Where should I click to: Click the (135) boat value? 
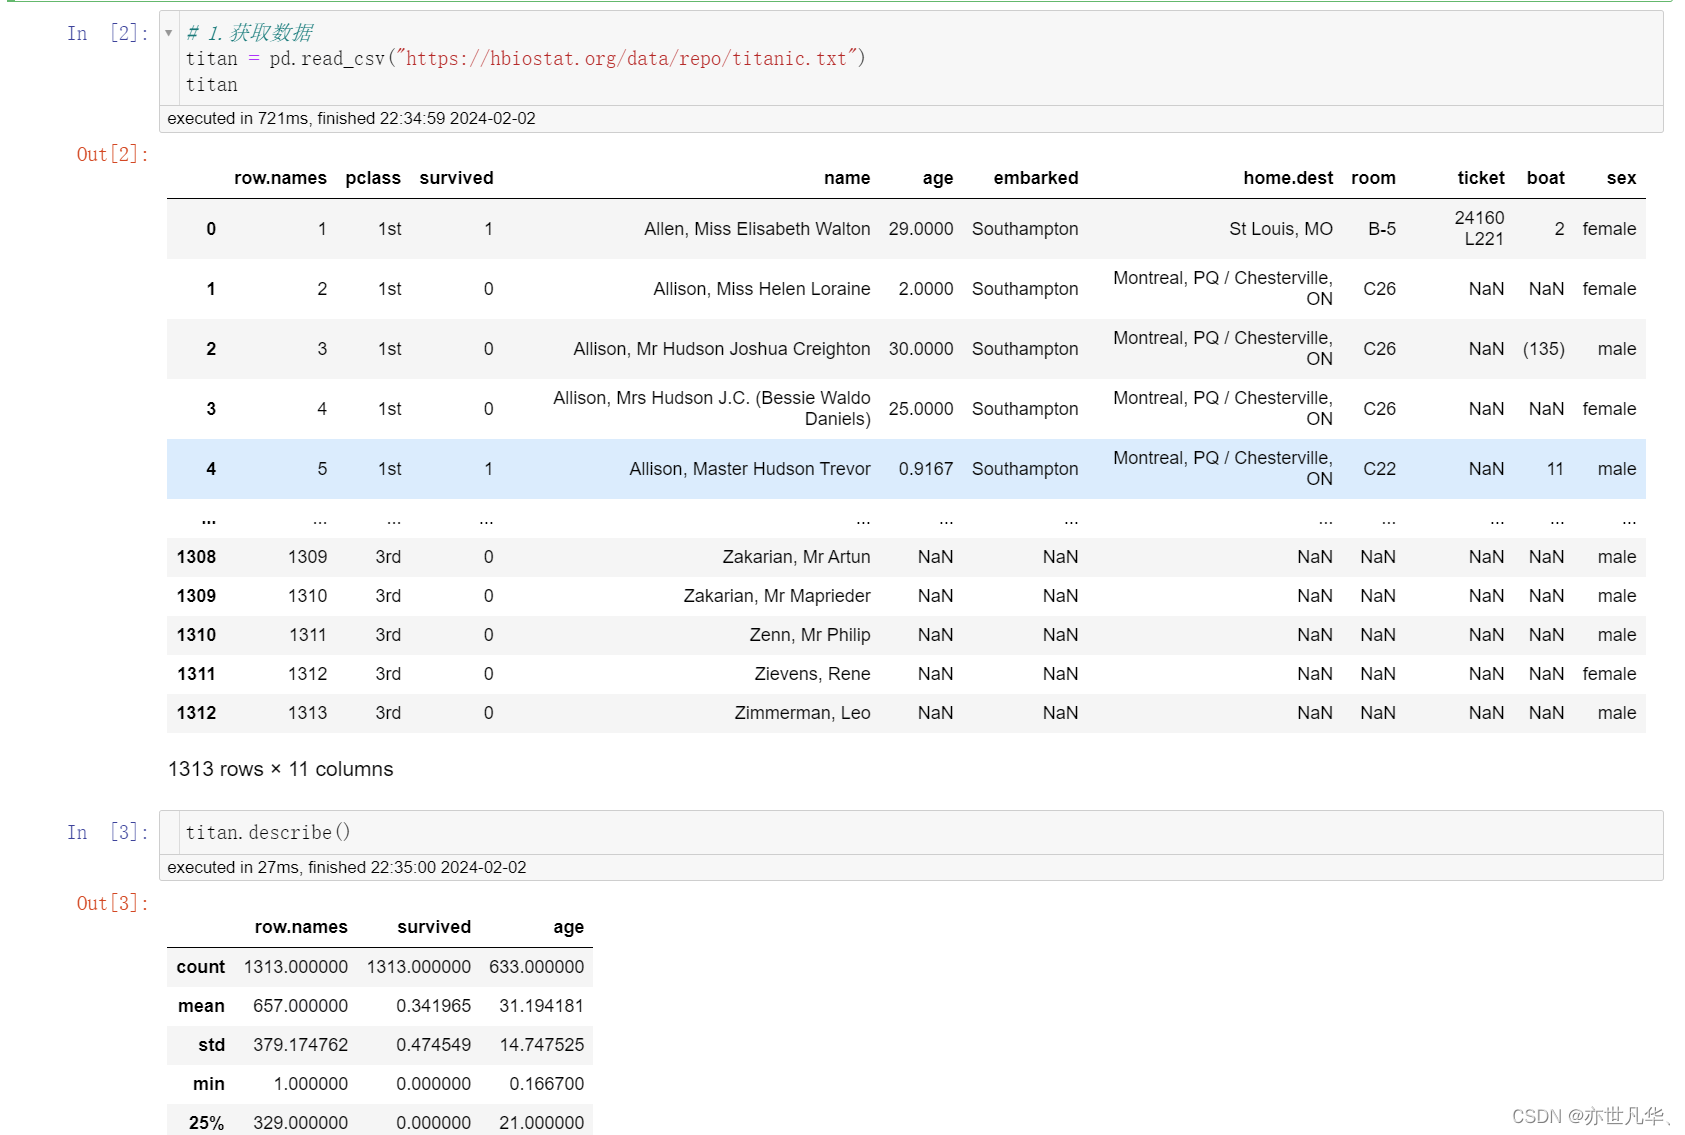1544,349
